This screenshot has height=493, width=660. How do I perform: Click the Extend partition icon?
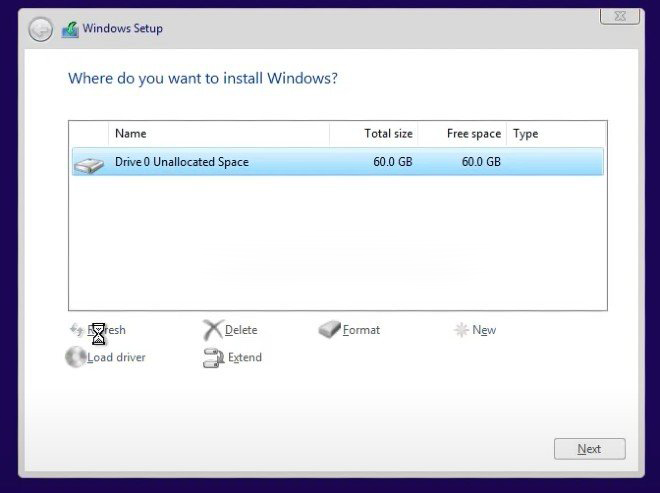tap(212, 358)
